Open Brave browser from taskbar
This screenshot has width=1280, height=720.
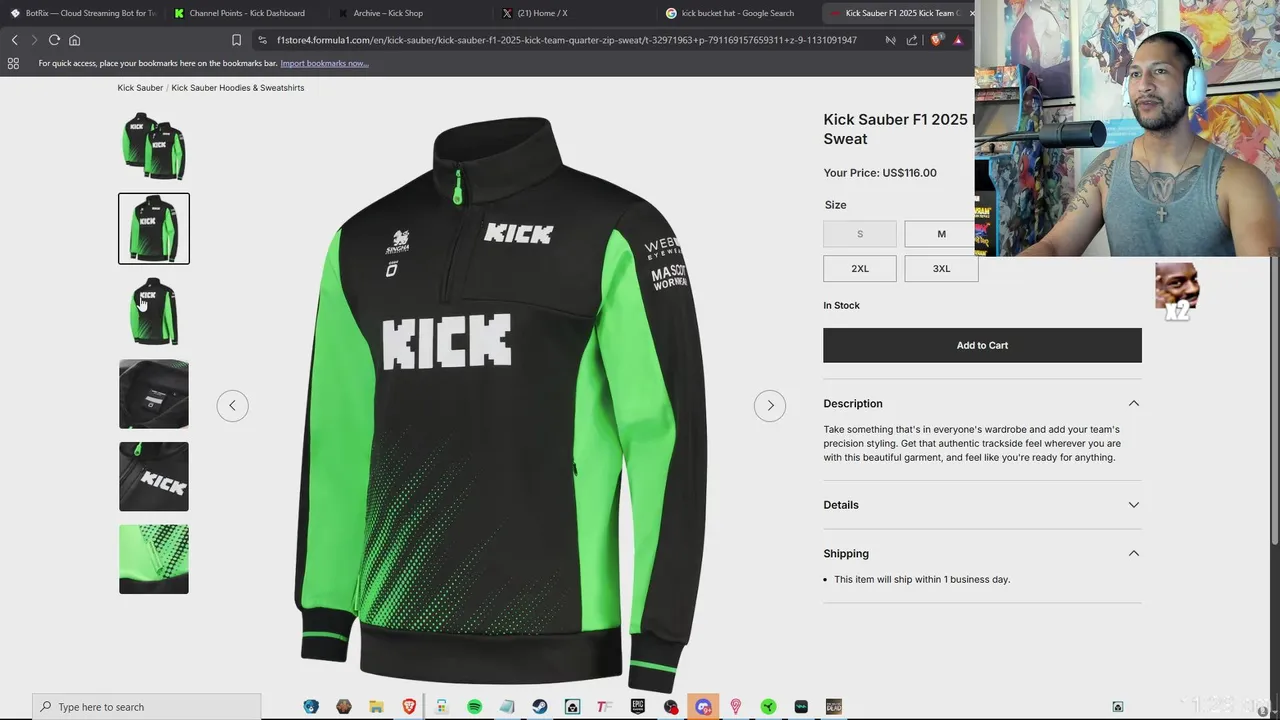409,707
